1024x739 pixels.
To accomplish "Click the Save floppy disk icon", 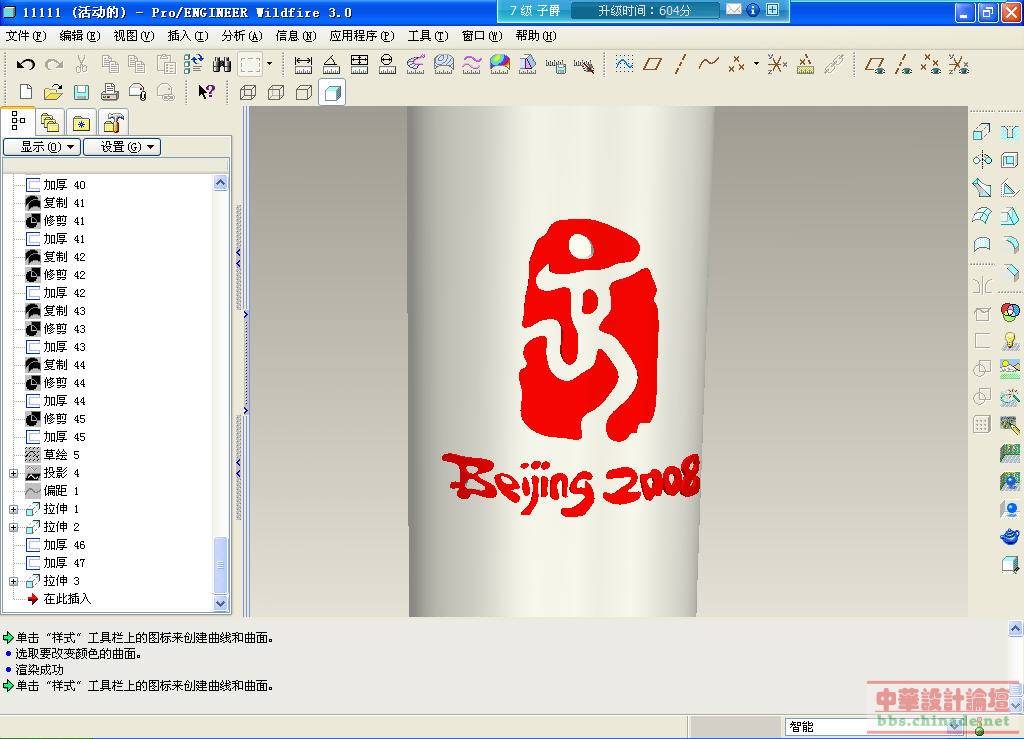I will click(x=81, y=93).
